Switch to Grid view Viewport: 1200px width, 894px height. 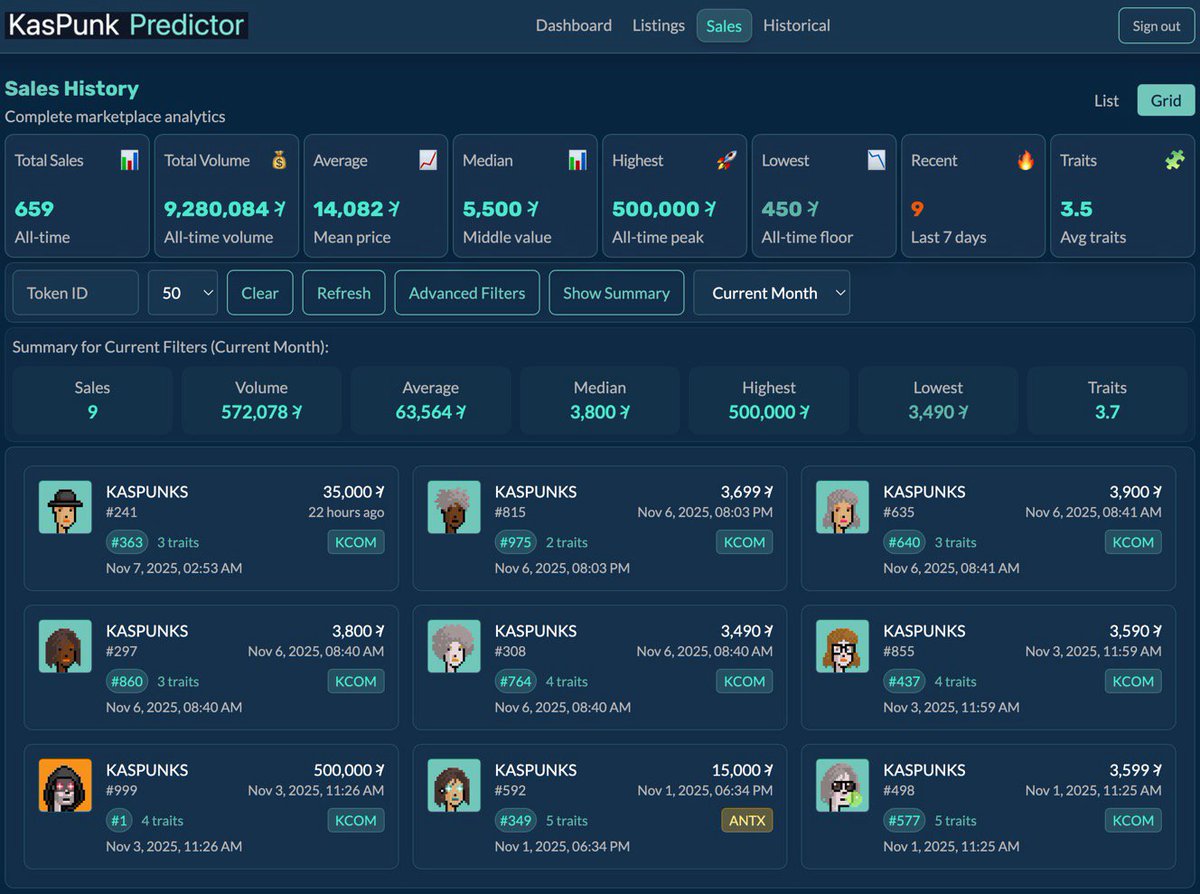point(1166,100)
